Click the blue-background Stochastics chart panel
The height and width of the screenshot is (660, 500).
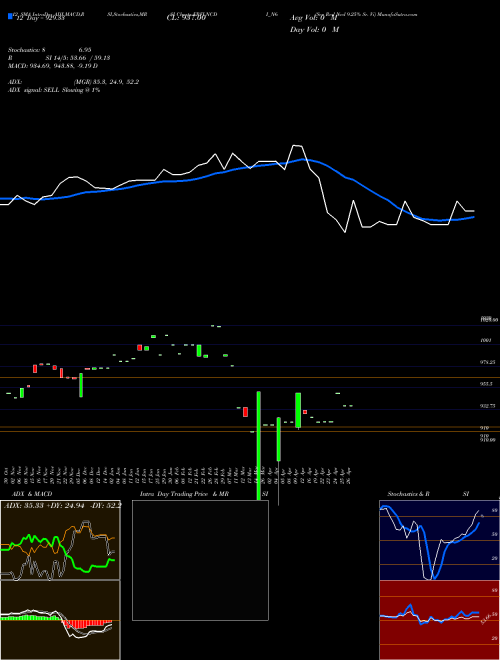(x=439, y=540)
